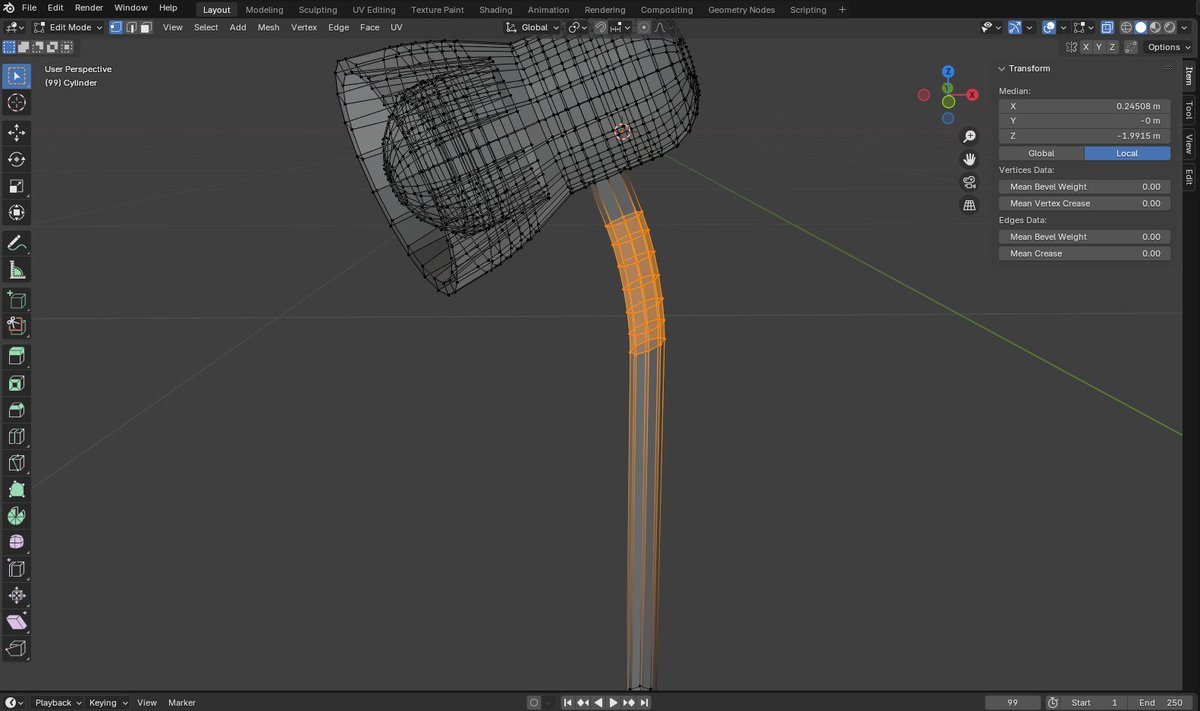Screen dimensions: 1200x711
Task: Switch to the Sculpting workspace tab
Action: pos(317,9)
